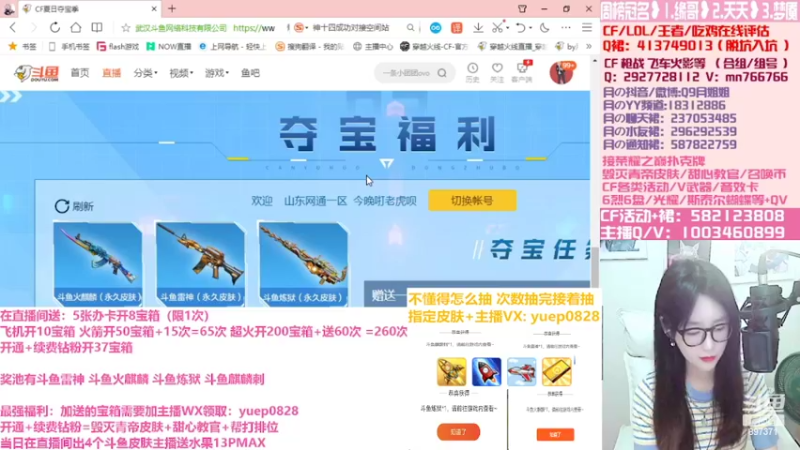
Task: Expand the 视频 dropdown menu
Action: [181, 73]
